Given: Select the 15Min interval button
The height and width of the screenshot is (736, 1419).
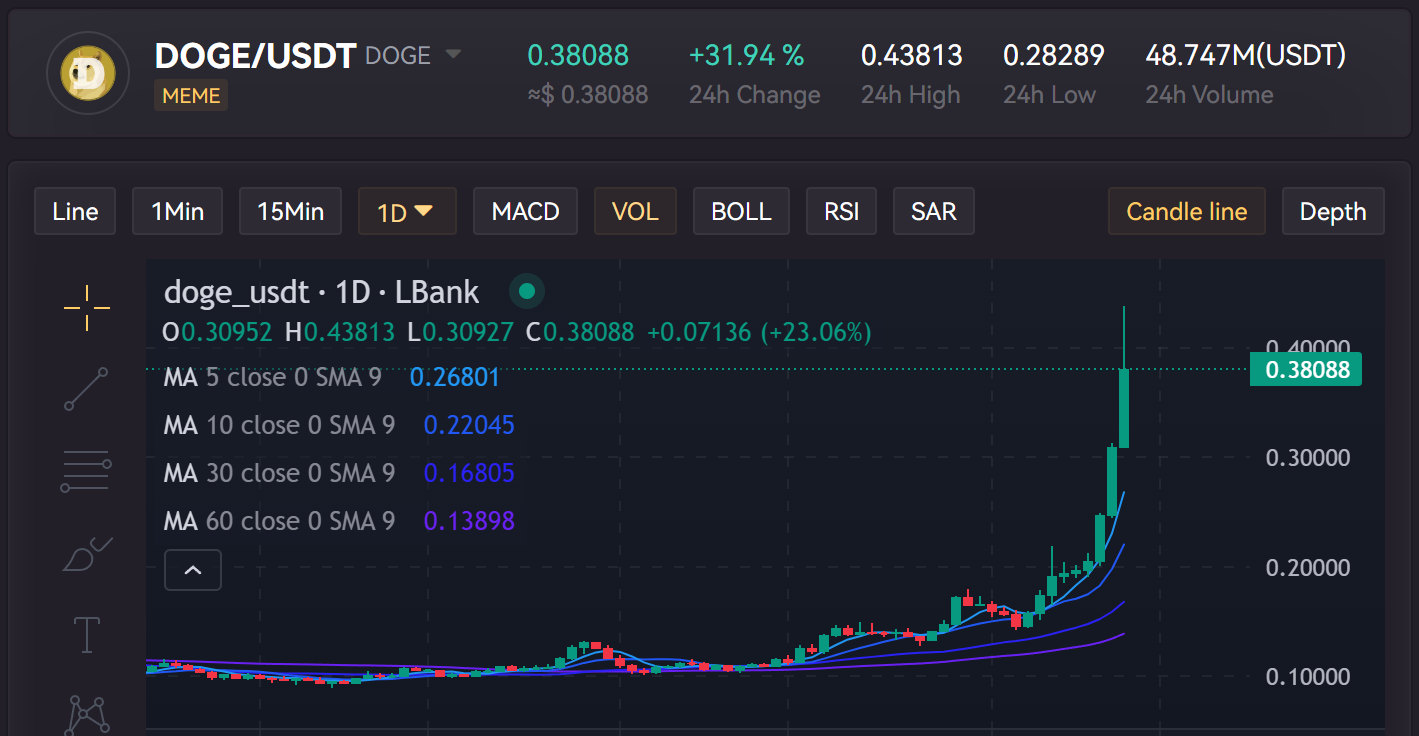Looking at the screenshot, I should tap(290, 212).
